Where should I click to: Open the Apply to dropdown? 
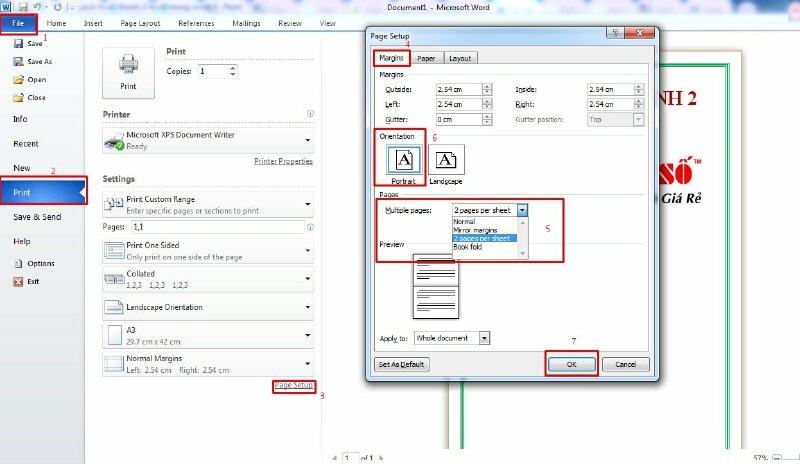click(484, 338)
